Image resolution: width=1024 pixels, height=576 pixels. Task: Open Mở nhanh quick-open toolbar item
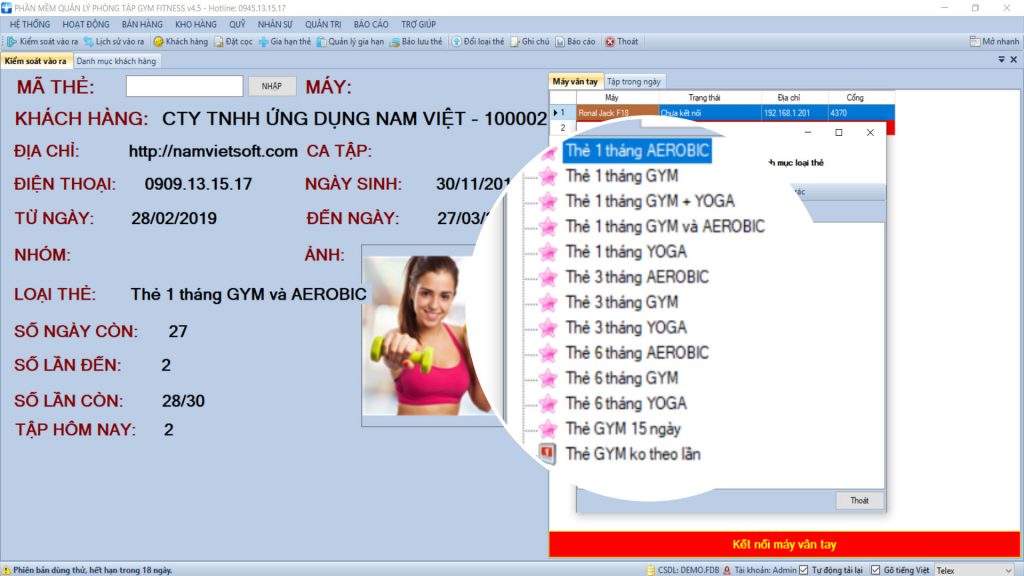pos(994,42)
